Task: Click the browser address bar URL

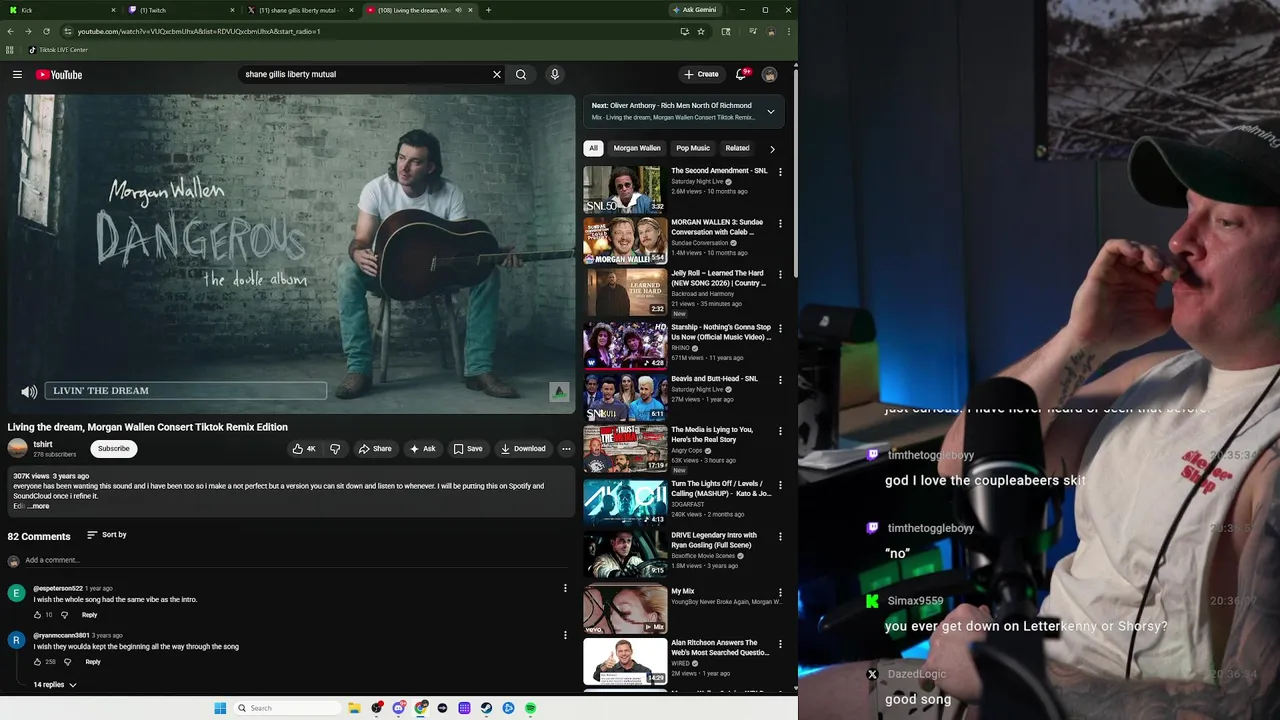Action: click(199, 31)
